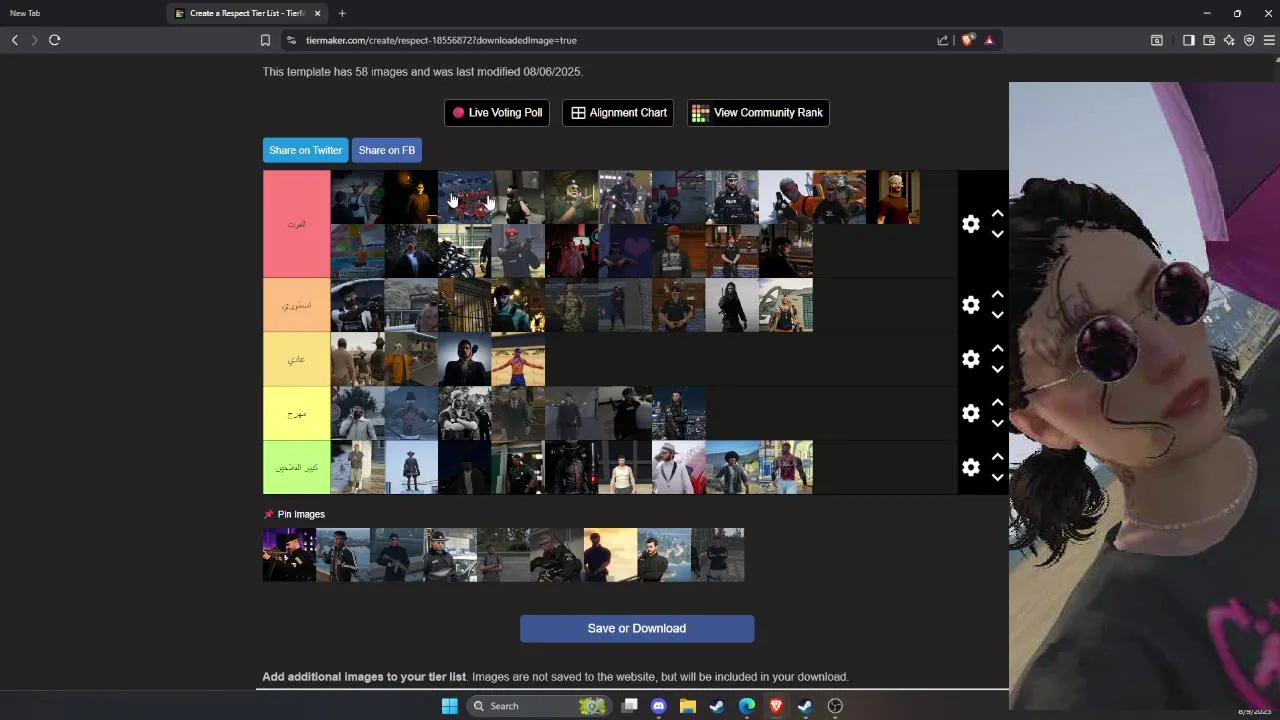This screenshot has width=1280, height=720.
Task: Open settings gear for the orange tier row
Action: coord(971,305)
